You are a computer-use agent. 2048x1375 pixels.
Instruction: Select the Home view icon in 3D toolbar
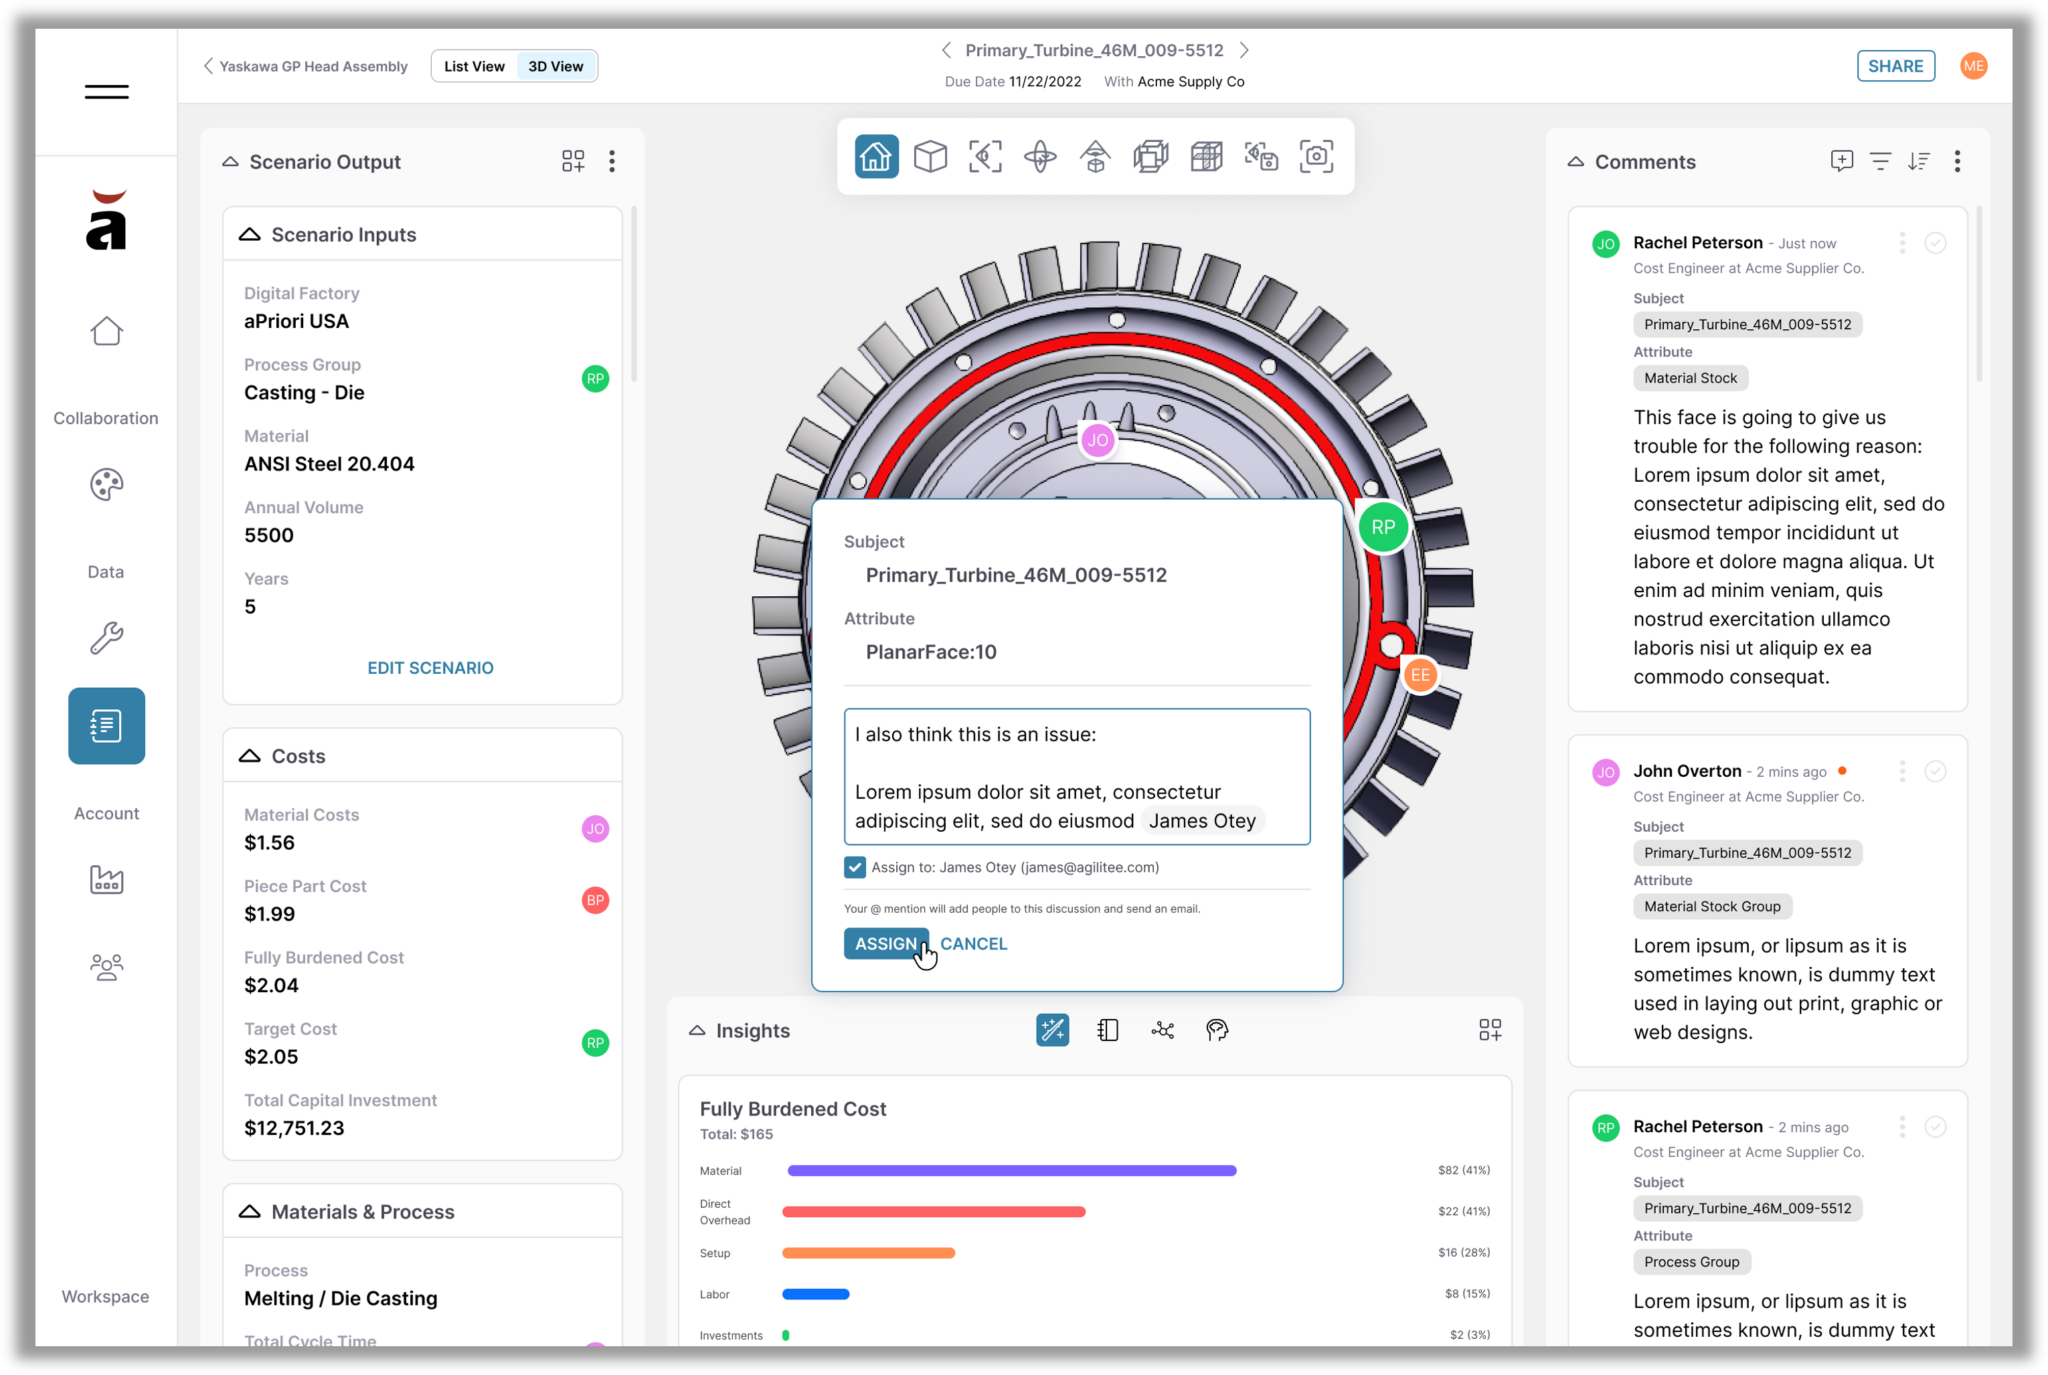[876, 156]
